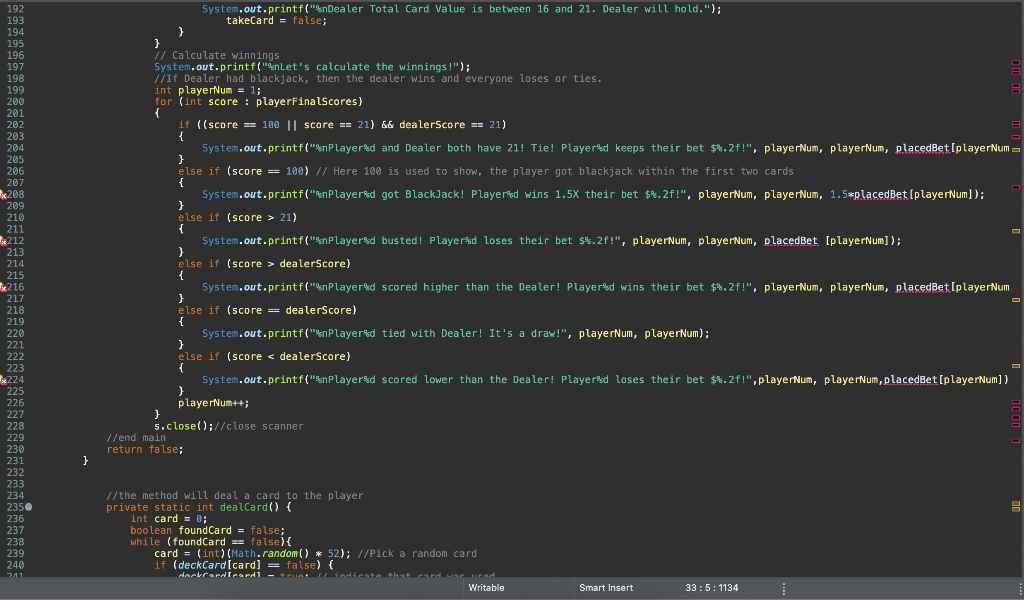Click the 'return false;' statement on line 230
The image size is (1024, 600).
[x=145, y=450]
